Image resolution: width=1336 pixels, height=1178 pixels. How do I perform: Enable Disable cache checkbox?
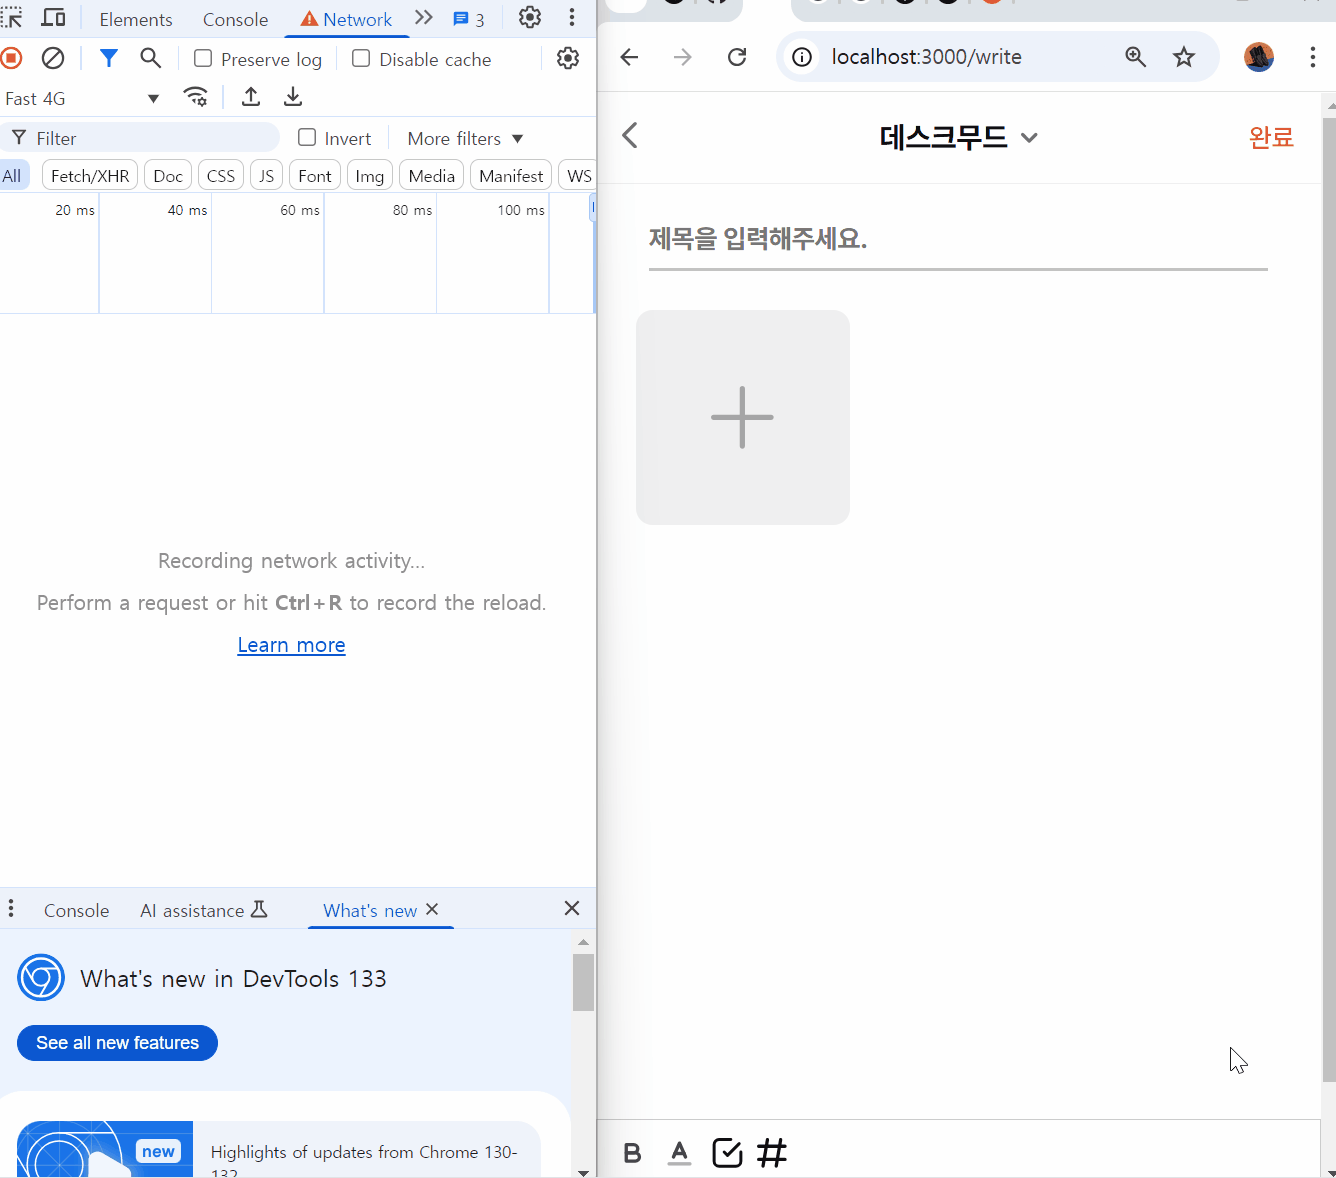(361, 58)
